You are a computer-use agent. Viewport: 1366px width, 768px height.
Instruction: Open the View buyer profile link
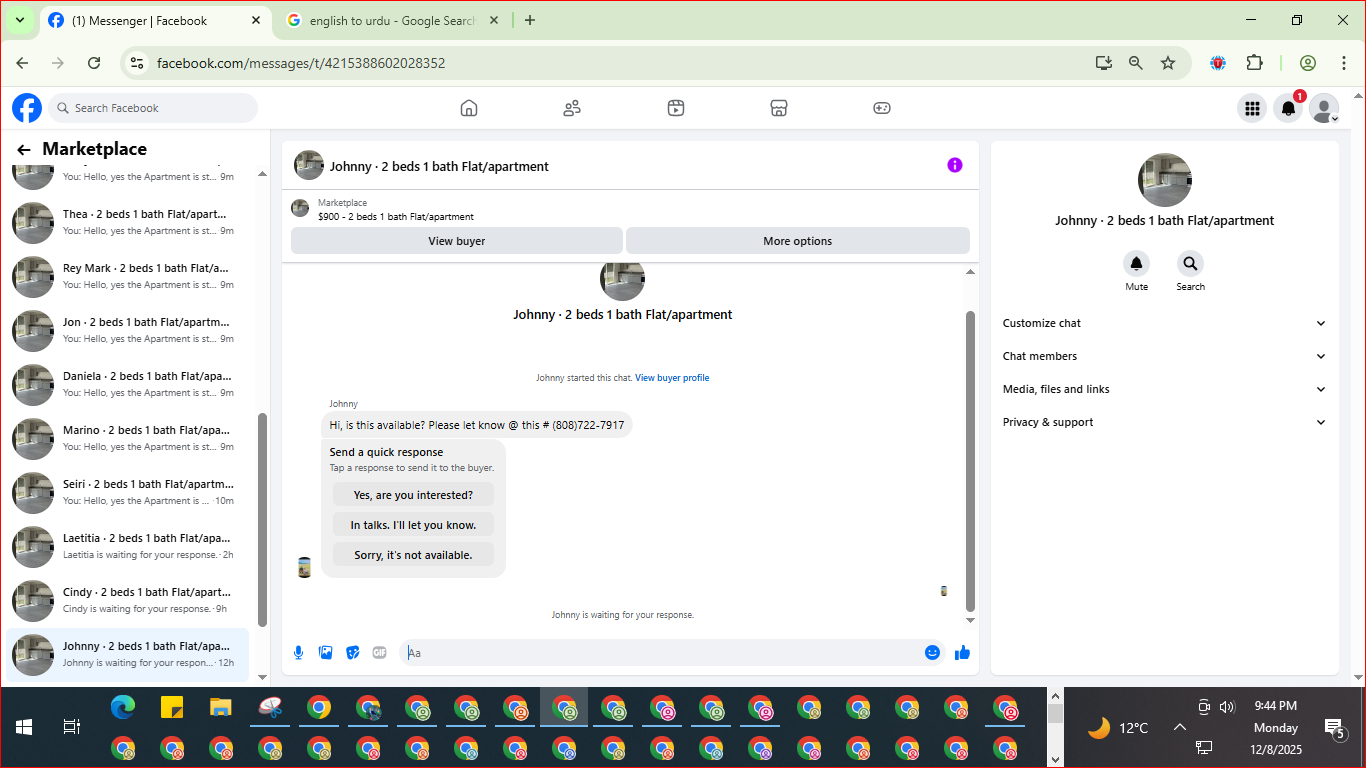point(672,378)
